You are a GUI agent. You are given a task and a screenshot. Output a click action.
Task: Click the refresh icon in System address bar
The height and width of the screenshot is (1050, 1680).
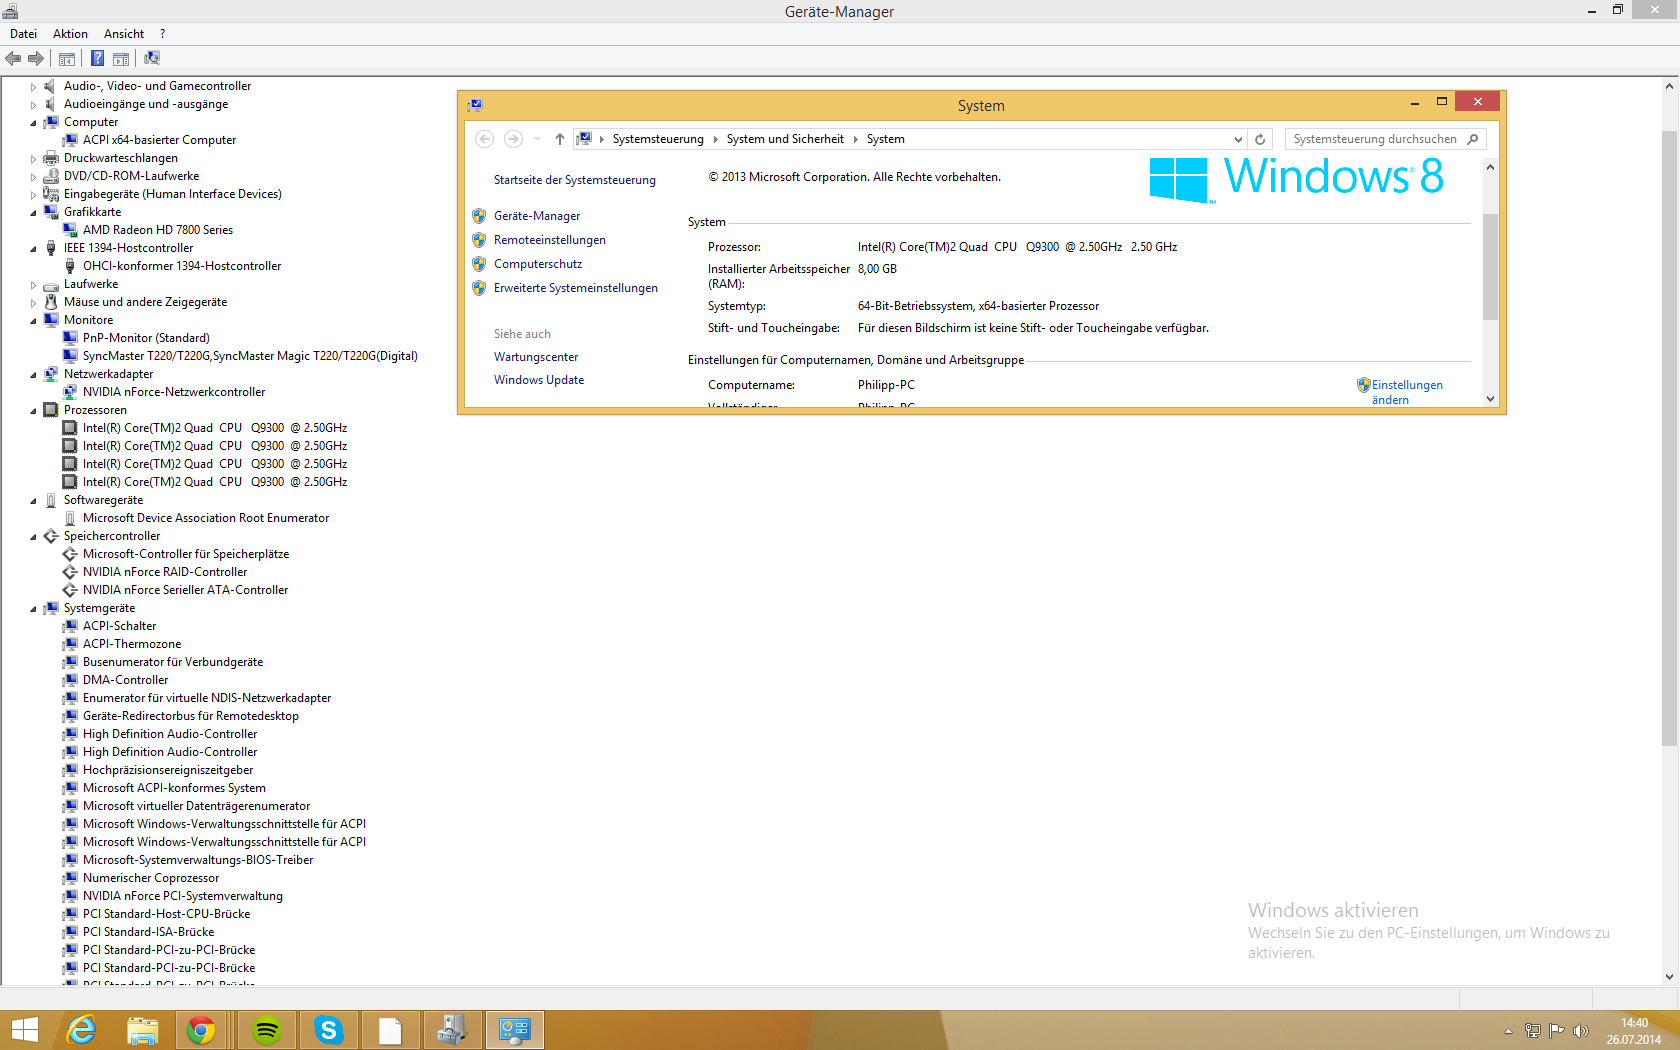1260,139
